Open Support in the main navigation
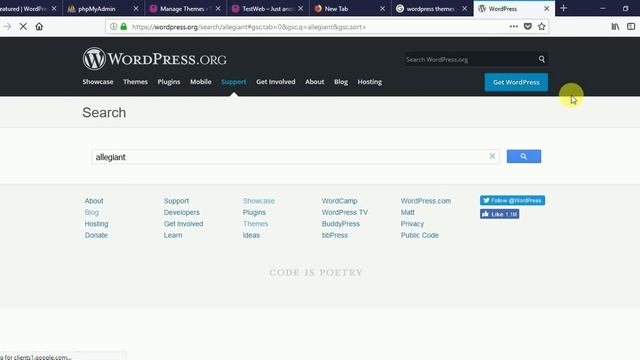This screenshot has width=640, height=360. click(x=234, y=82)
